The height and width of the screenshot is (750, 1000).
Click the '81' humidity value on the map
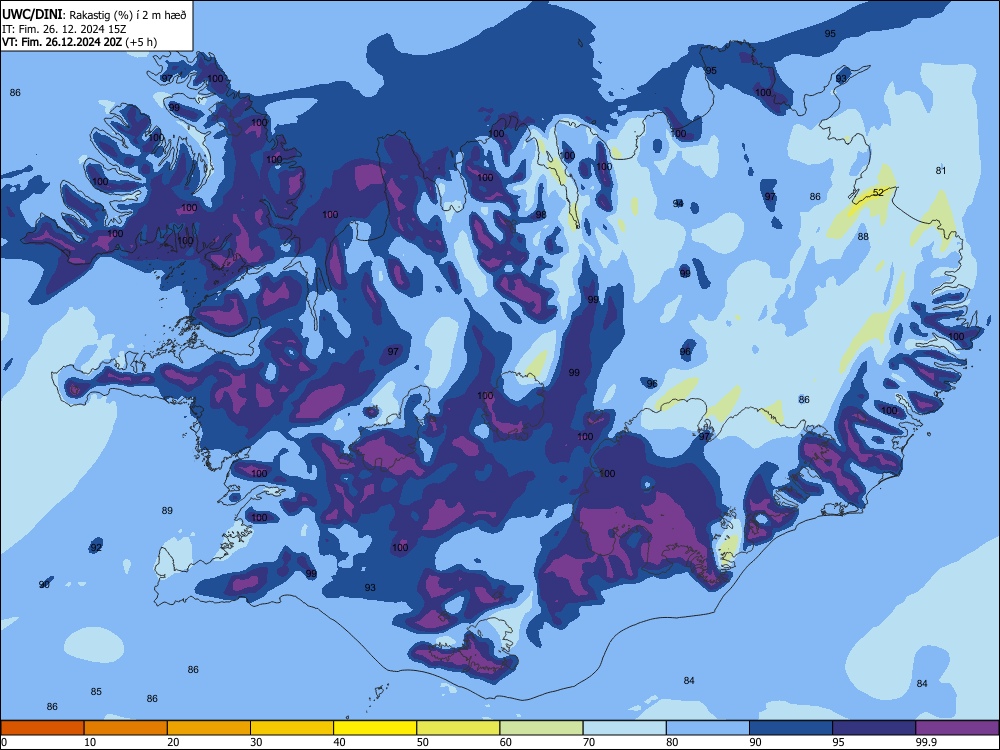941,170
